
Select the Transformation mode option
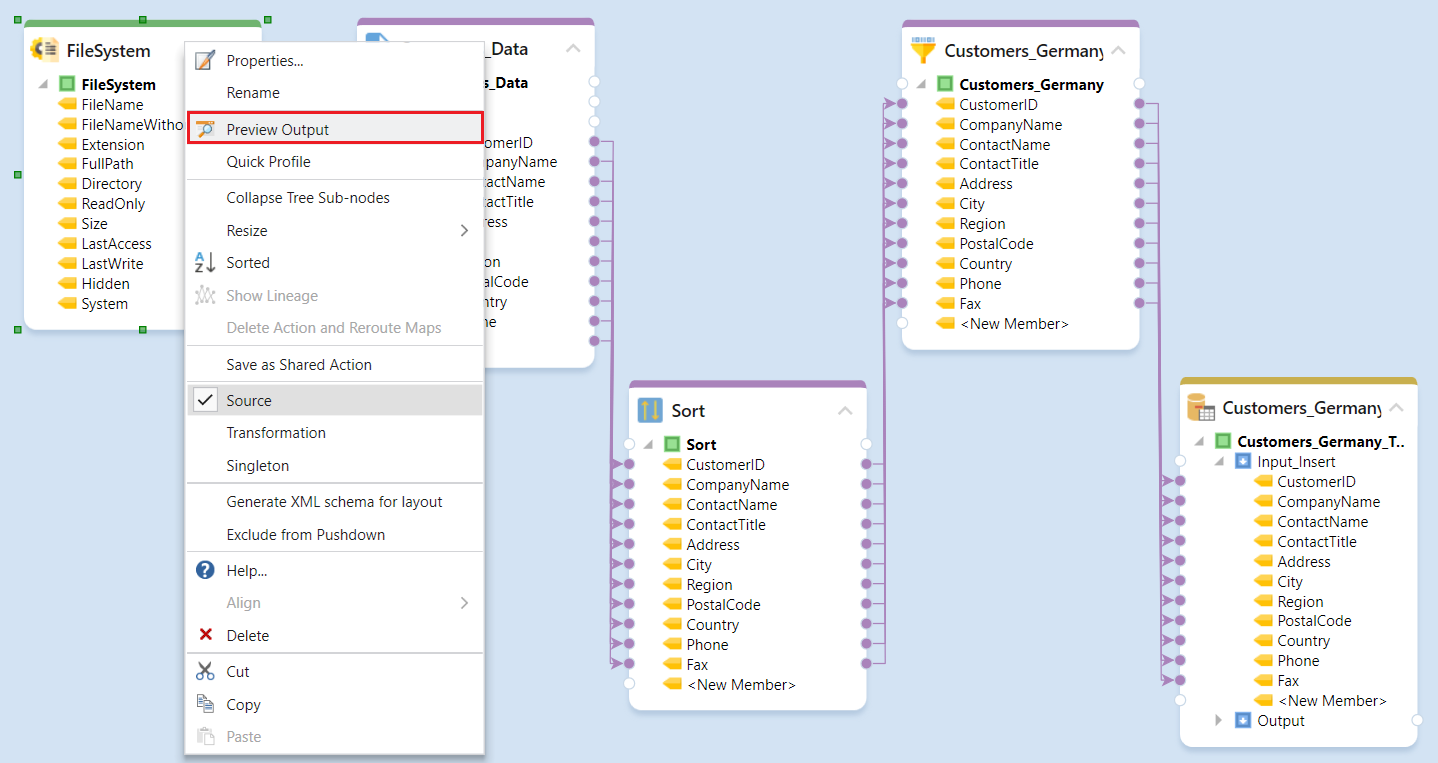coord(276,433)
